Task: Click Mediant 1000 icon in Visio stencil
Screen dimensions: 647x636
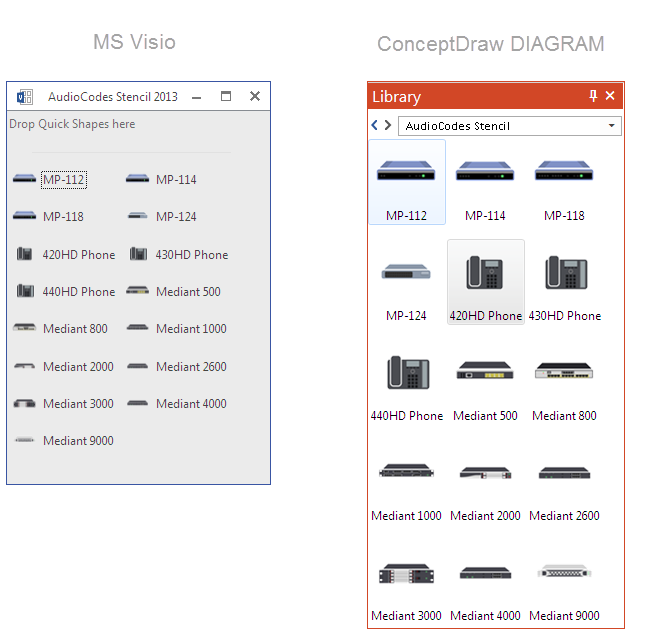Action: tap(137, 328)
